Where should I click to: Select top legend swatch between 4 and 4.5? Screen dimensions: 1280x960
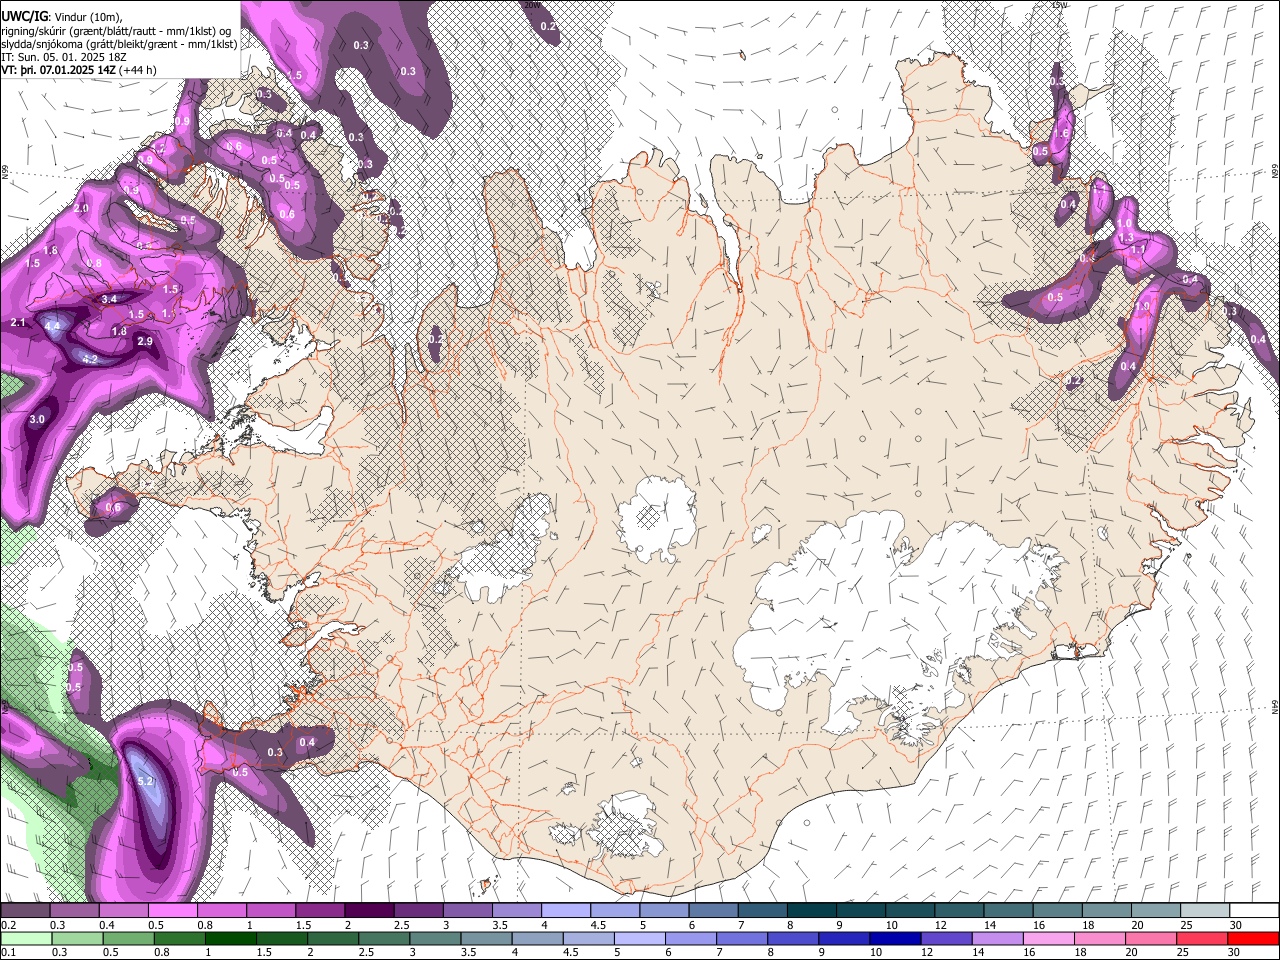click(x=564, y=911)
